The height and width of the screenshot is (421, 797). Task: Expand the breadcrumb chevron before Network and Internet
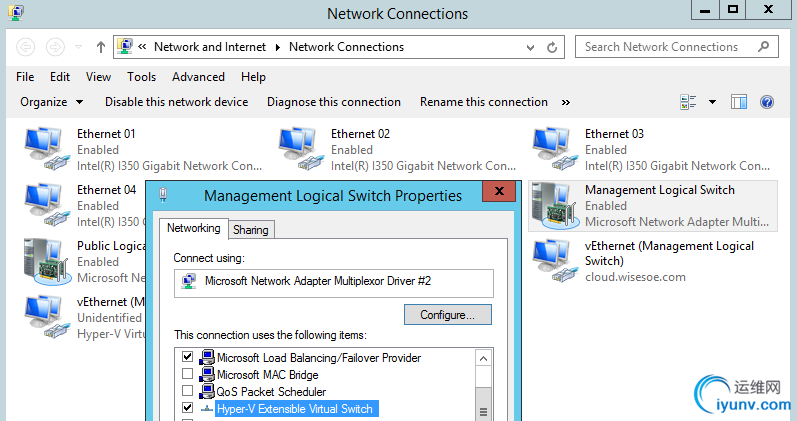click(x=142, y=47)
